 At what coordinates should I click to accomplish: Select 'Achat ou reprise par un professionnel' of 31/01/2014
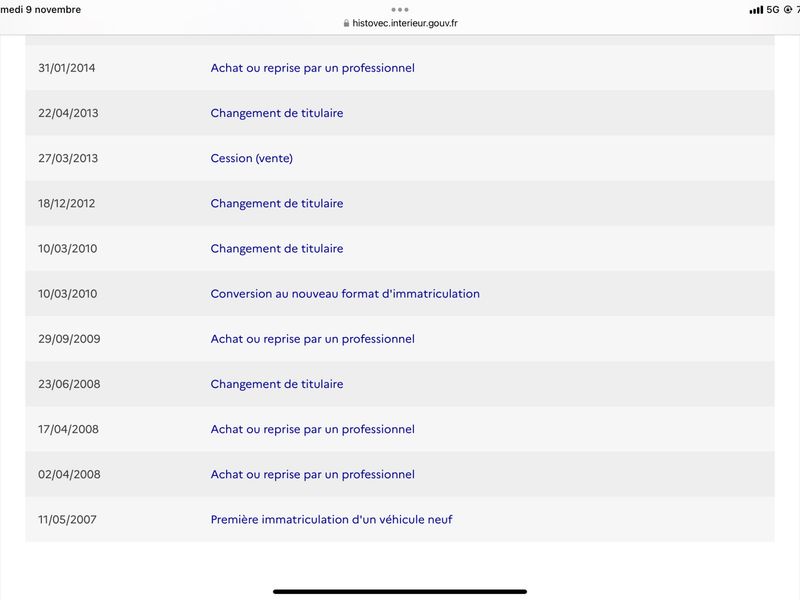point(312,68)
